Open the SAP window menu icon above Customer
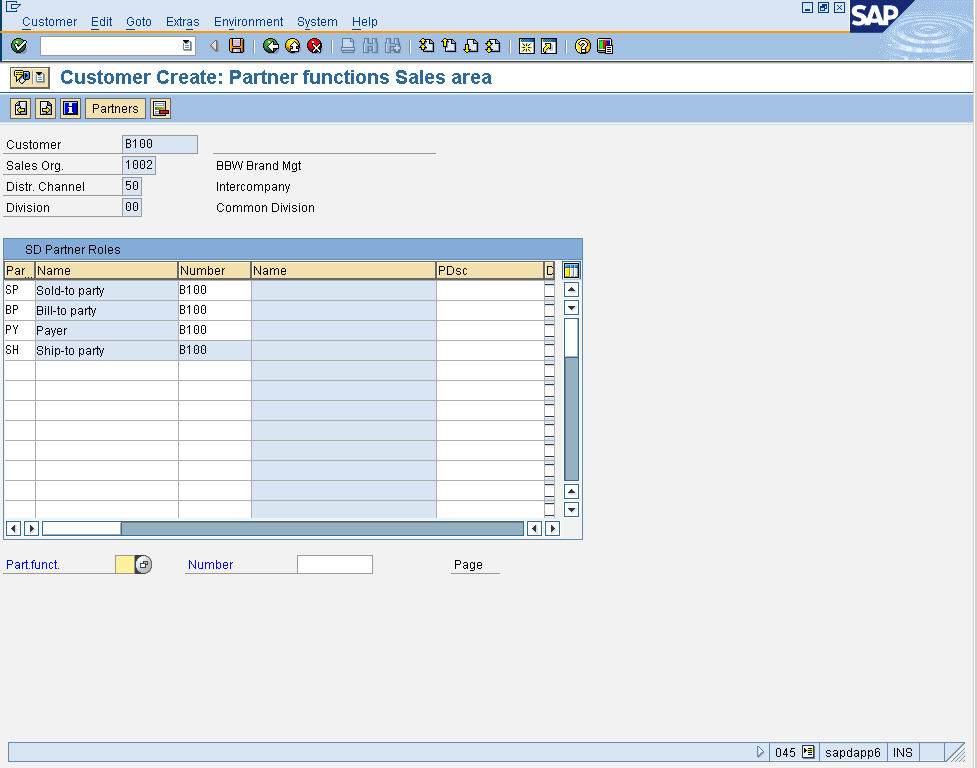This screenshot has width=977, height=768. click(13, 7)
